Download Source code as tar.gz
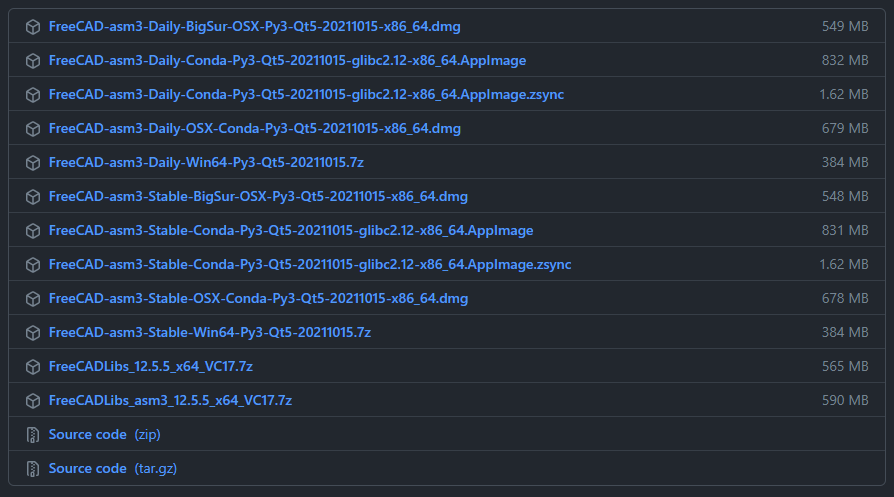The image size is (894, 497). (x=112, y=468)
